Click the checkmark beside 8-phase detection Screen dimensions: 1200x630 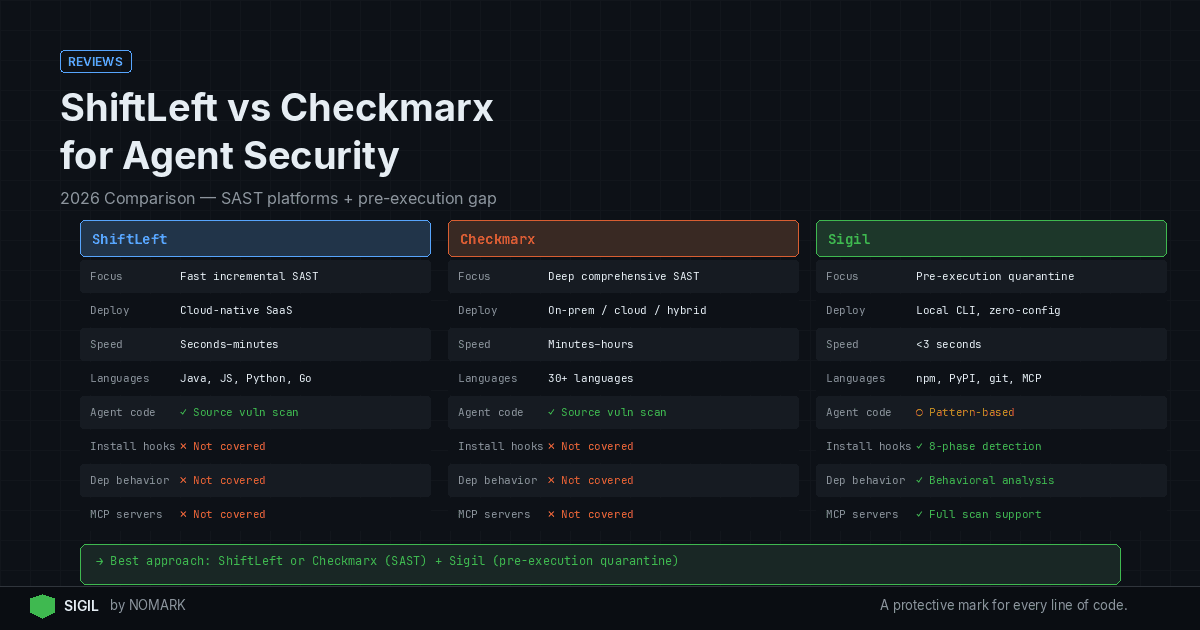[920, 446]
